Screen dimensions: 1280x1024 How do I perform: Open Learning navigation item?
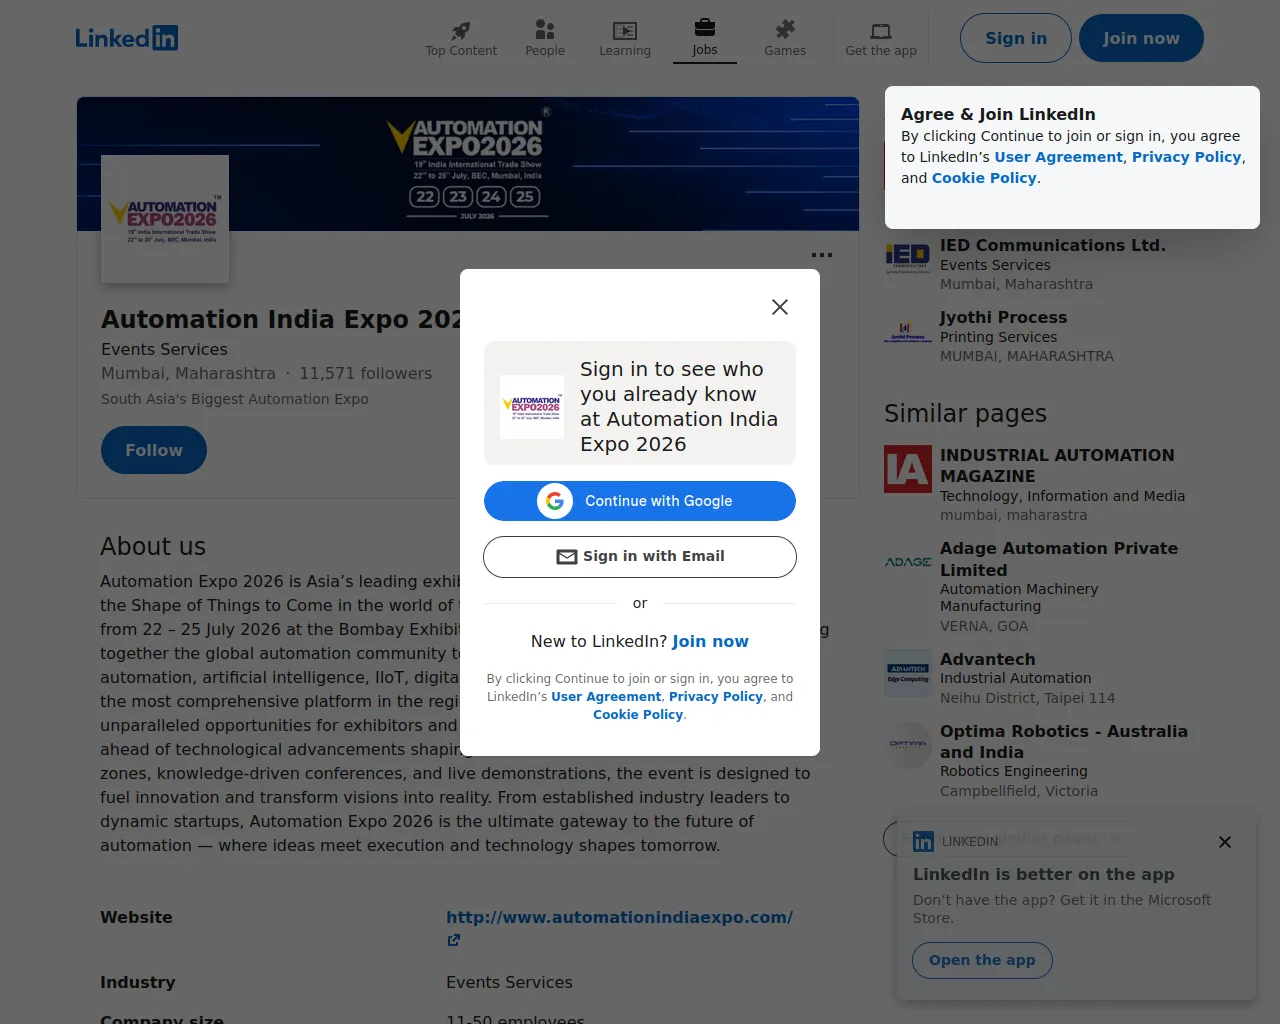625,39
